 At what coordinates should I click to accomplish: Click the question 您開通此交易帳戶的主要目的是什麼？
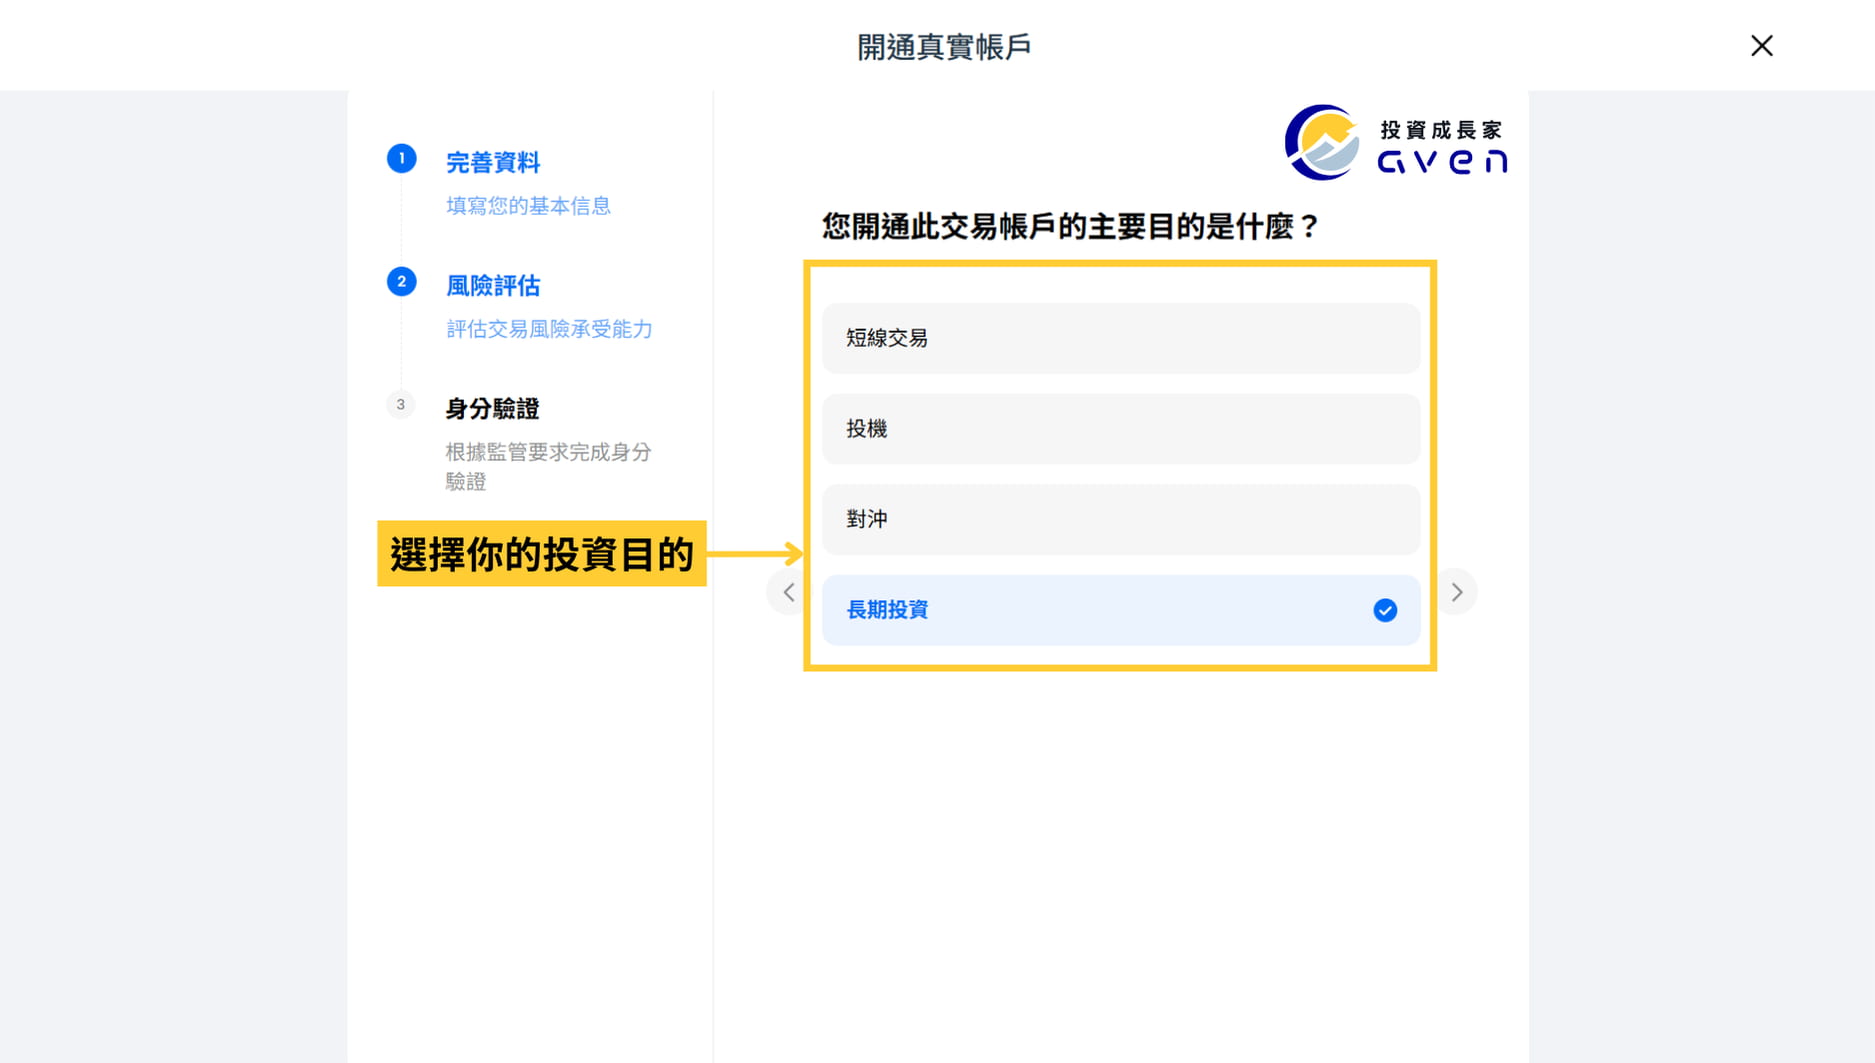click(1071, 227)
